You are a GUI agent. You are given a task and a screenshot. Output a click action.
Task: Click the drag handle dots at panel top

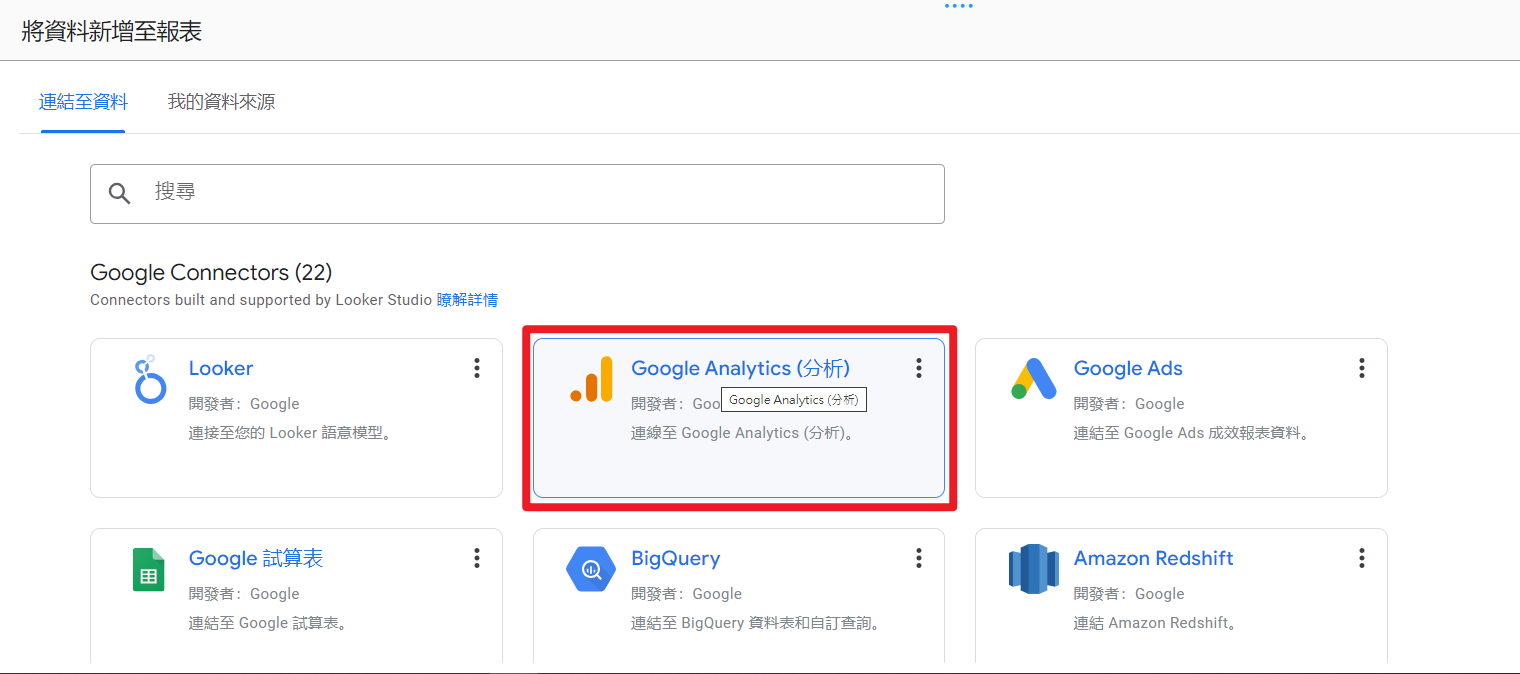959,6
